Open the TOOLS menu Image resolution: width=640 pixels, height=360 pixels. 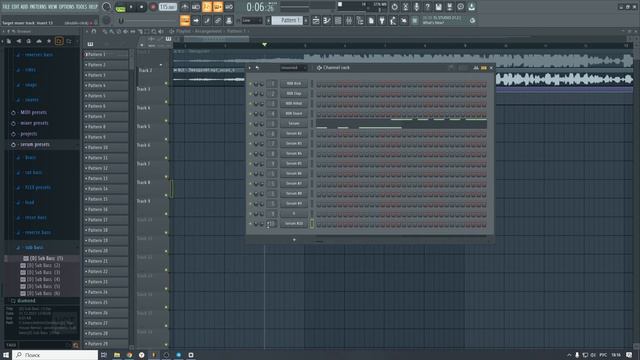81,7
